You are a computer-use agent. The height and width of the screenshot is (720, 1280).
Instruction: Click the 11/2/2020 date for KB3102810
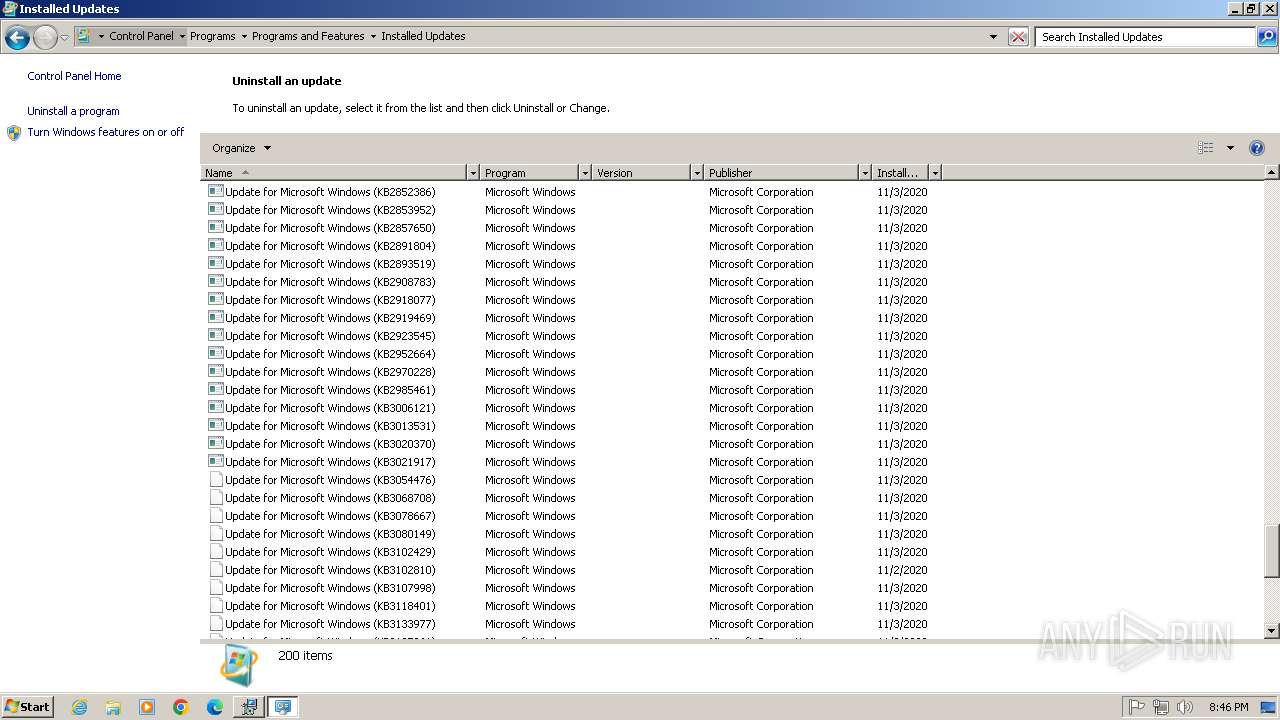point(902,570)
